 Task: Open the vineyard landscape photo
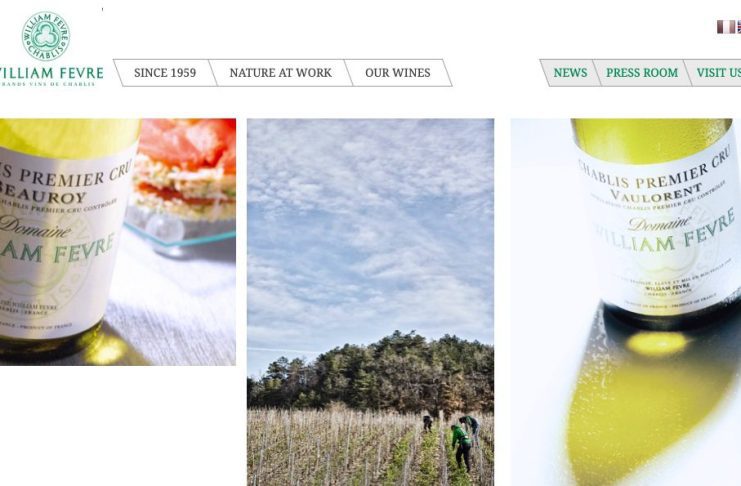370,302
